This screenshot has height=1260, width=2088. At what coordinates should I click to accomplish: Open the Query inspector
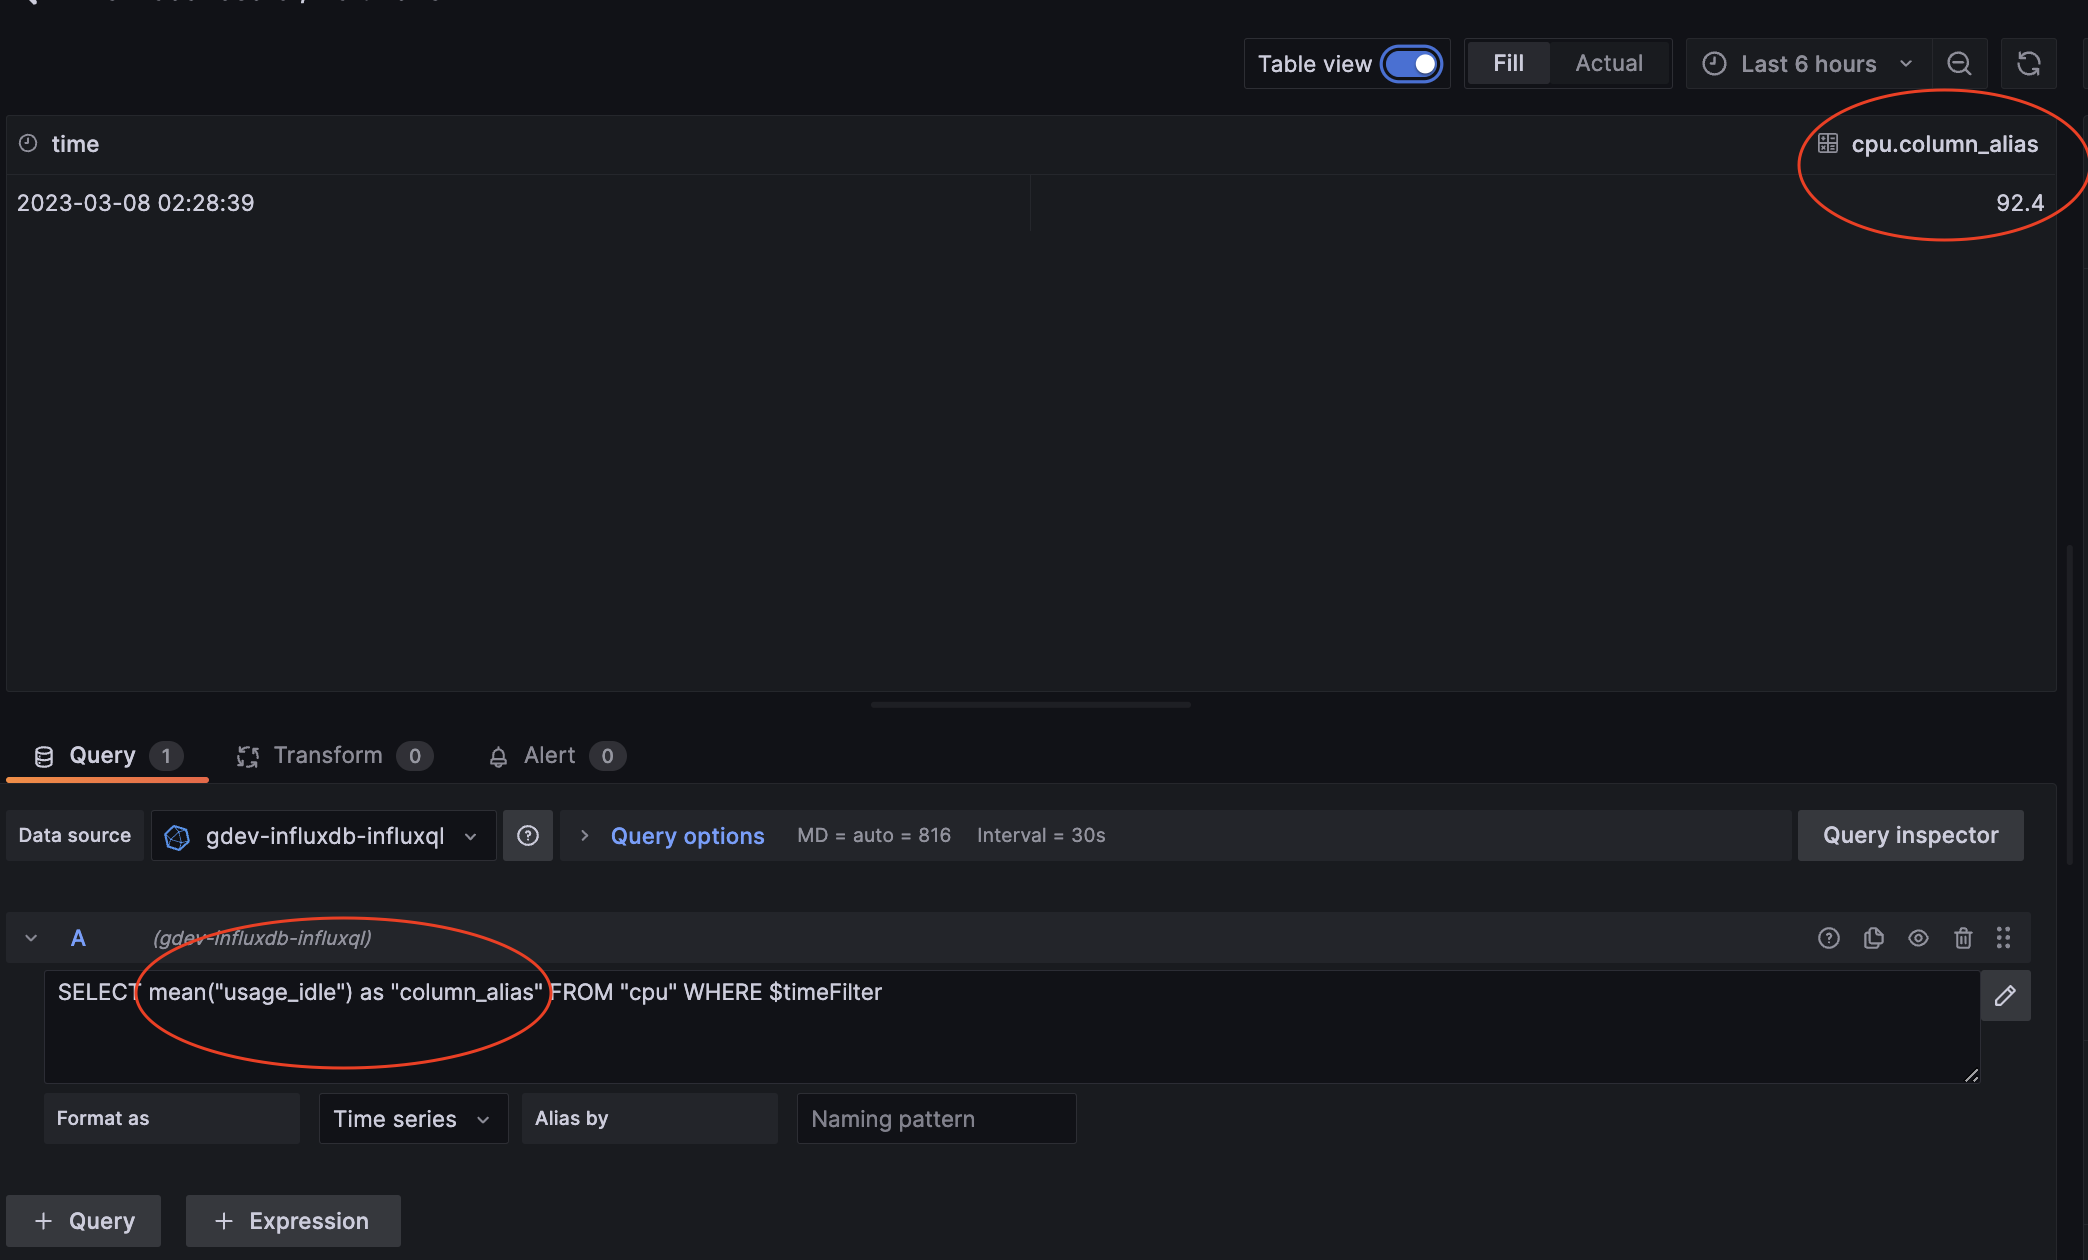point(1910,835)
